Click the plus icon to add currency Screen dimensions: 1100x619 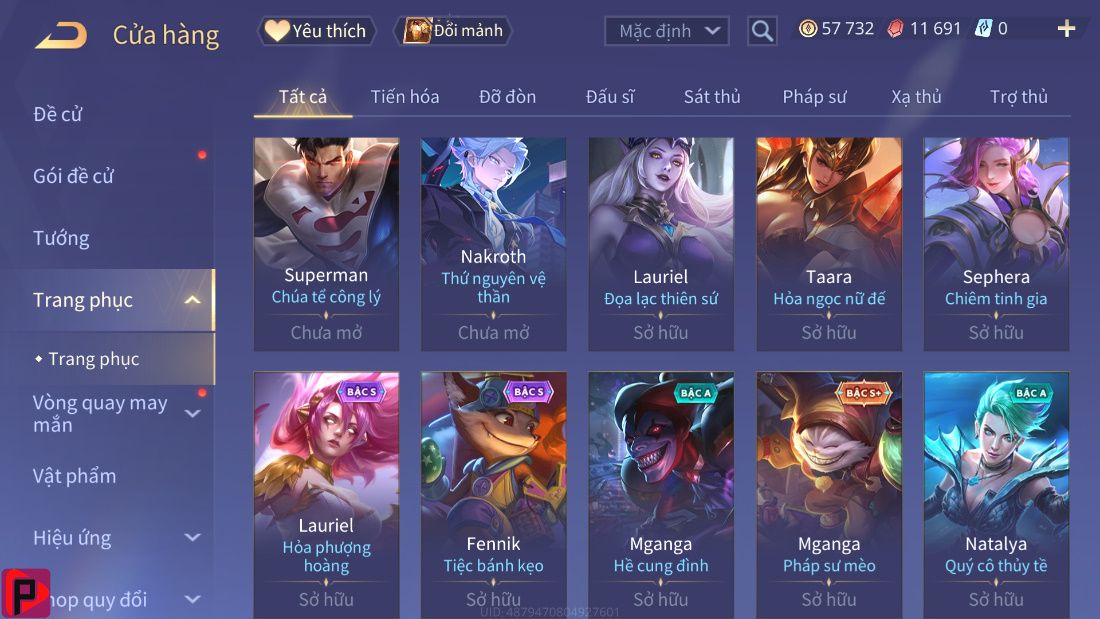point(1066,29)
